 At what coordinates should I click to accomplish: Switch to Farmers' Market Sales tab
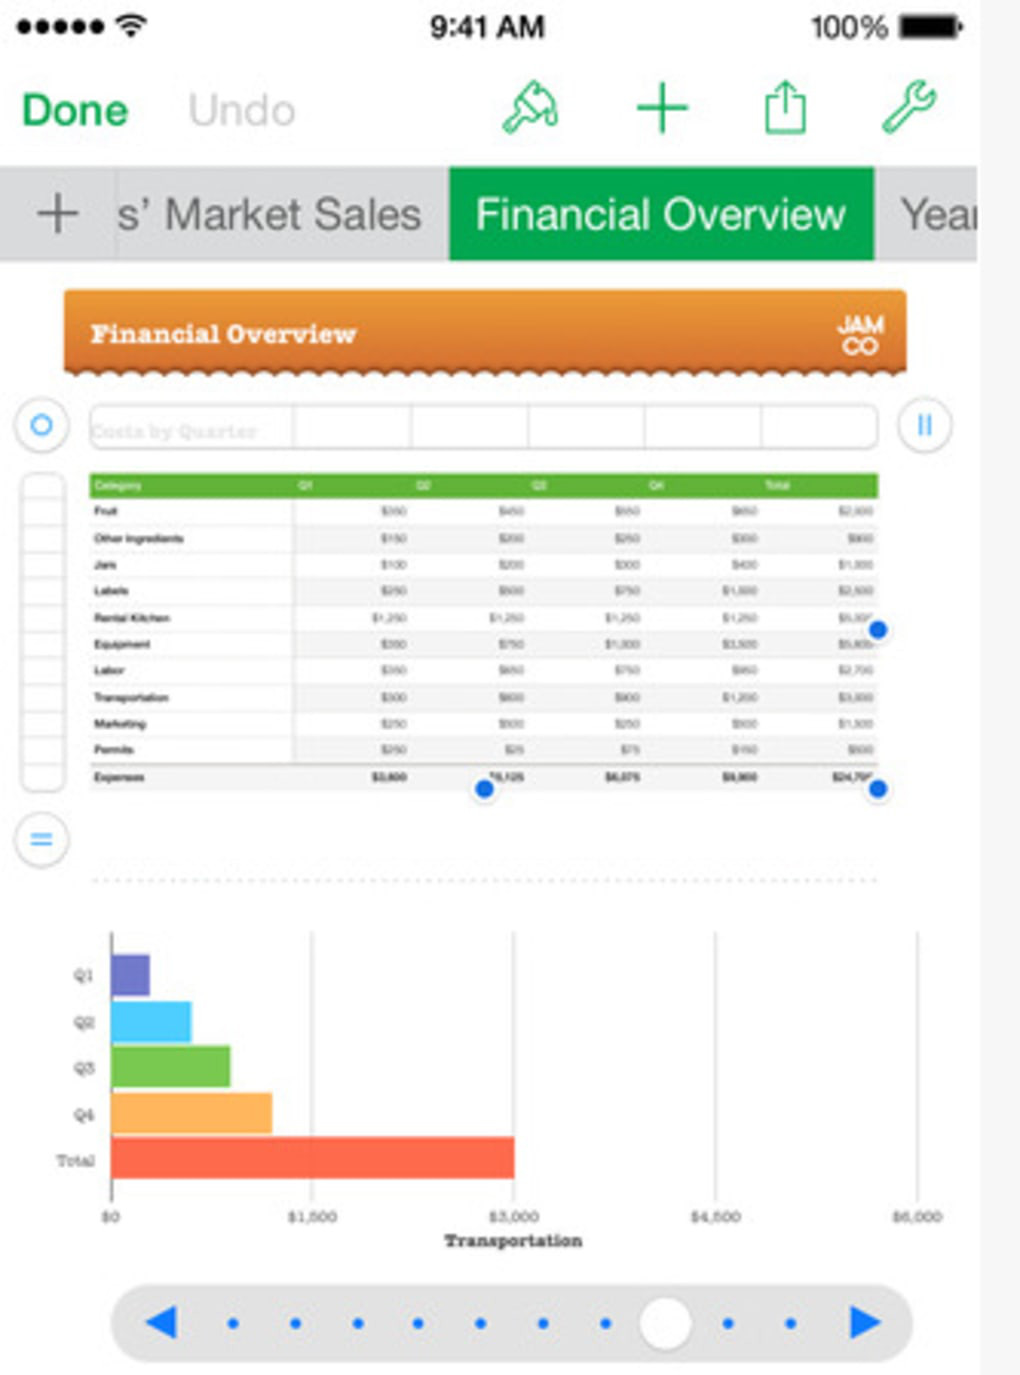click(270, 214)
